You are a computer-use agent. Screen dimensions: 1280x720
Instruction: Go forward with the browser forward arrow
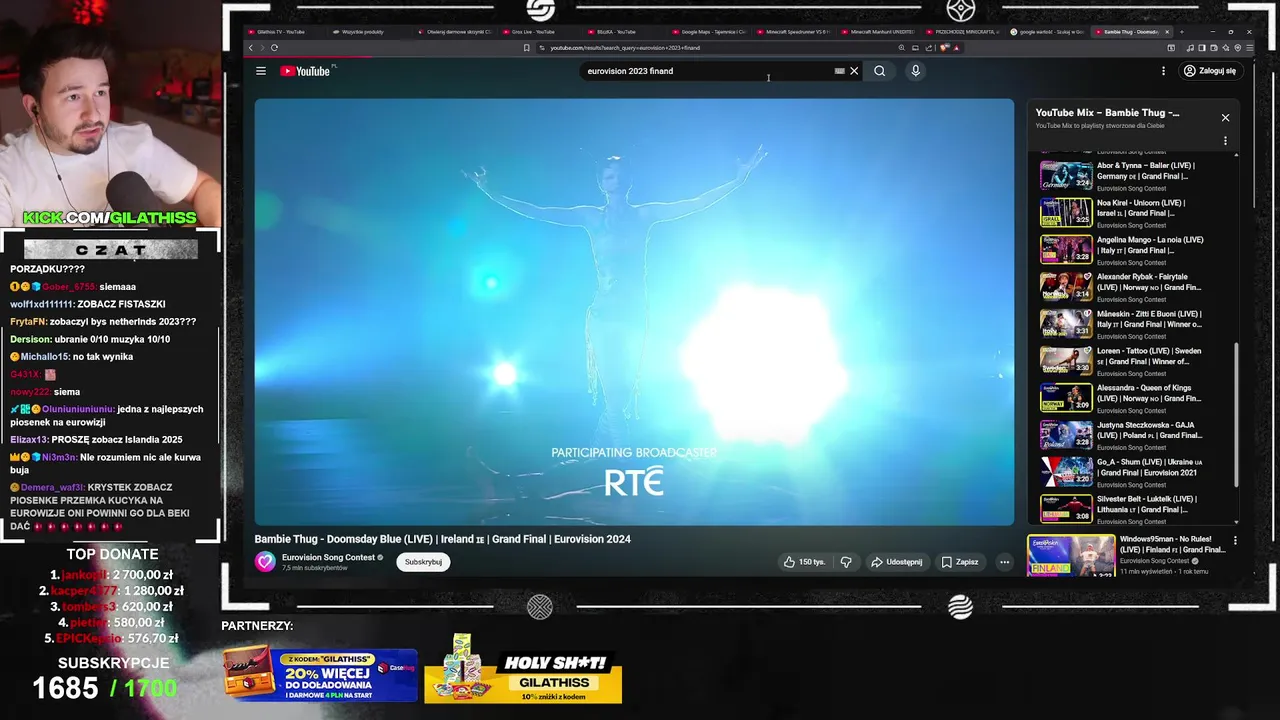[x=262, y=48]
